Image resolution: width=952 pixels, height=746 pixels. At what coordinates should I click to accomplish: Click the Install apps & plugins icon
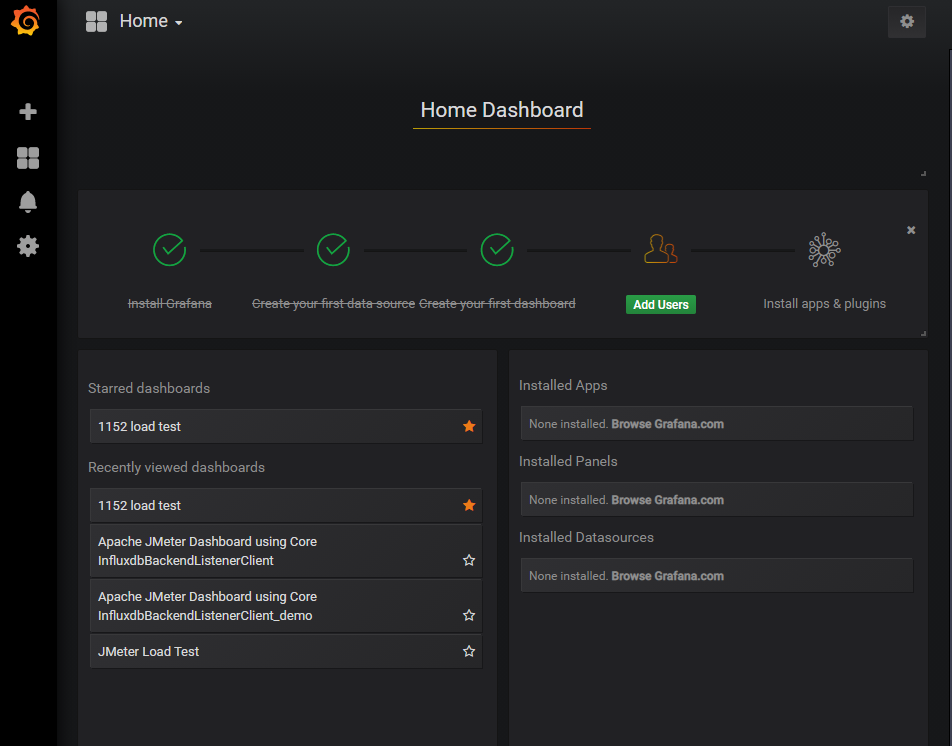(x=824, y=249)
